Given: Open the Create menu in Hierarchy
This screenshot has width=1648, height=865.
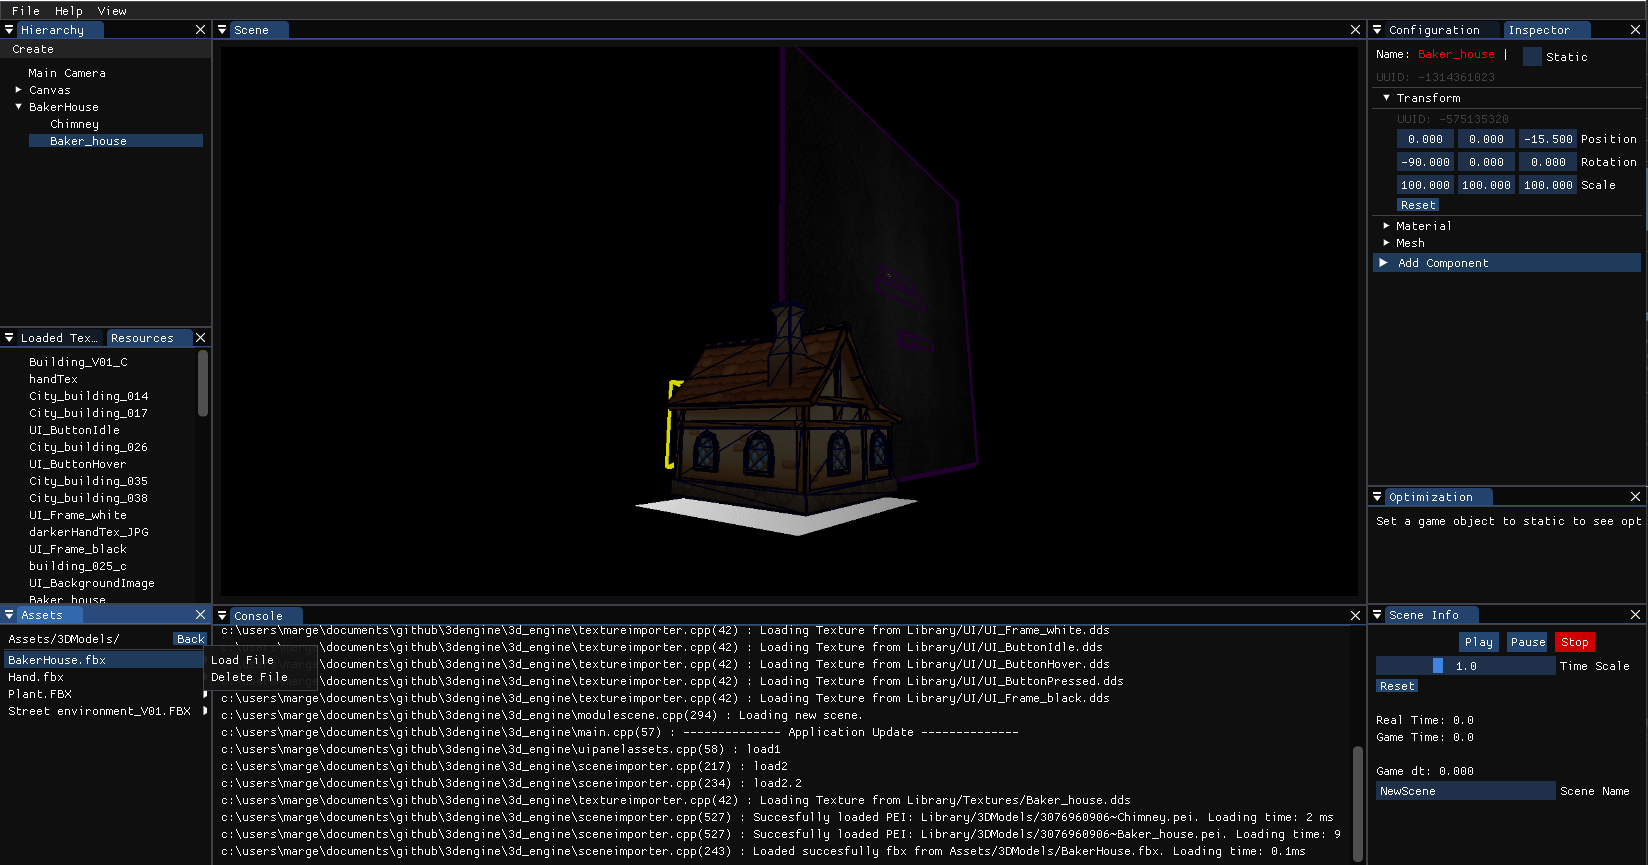Looking at the screenshot, I should coord(33,49).
